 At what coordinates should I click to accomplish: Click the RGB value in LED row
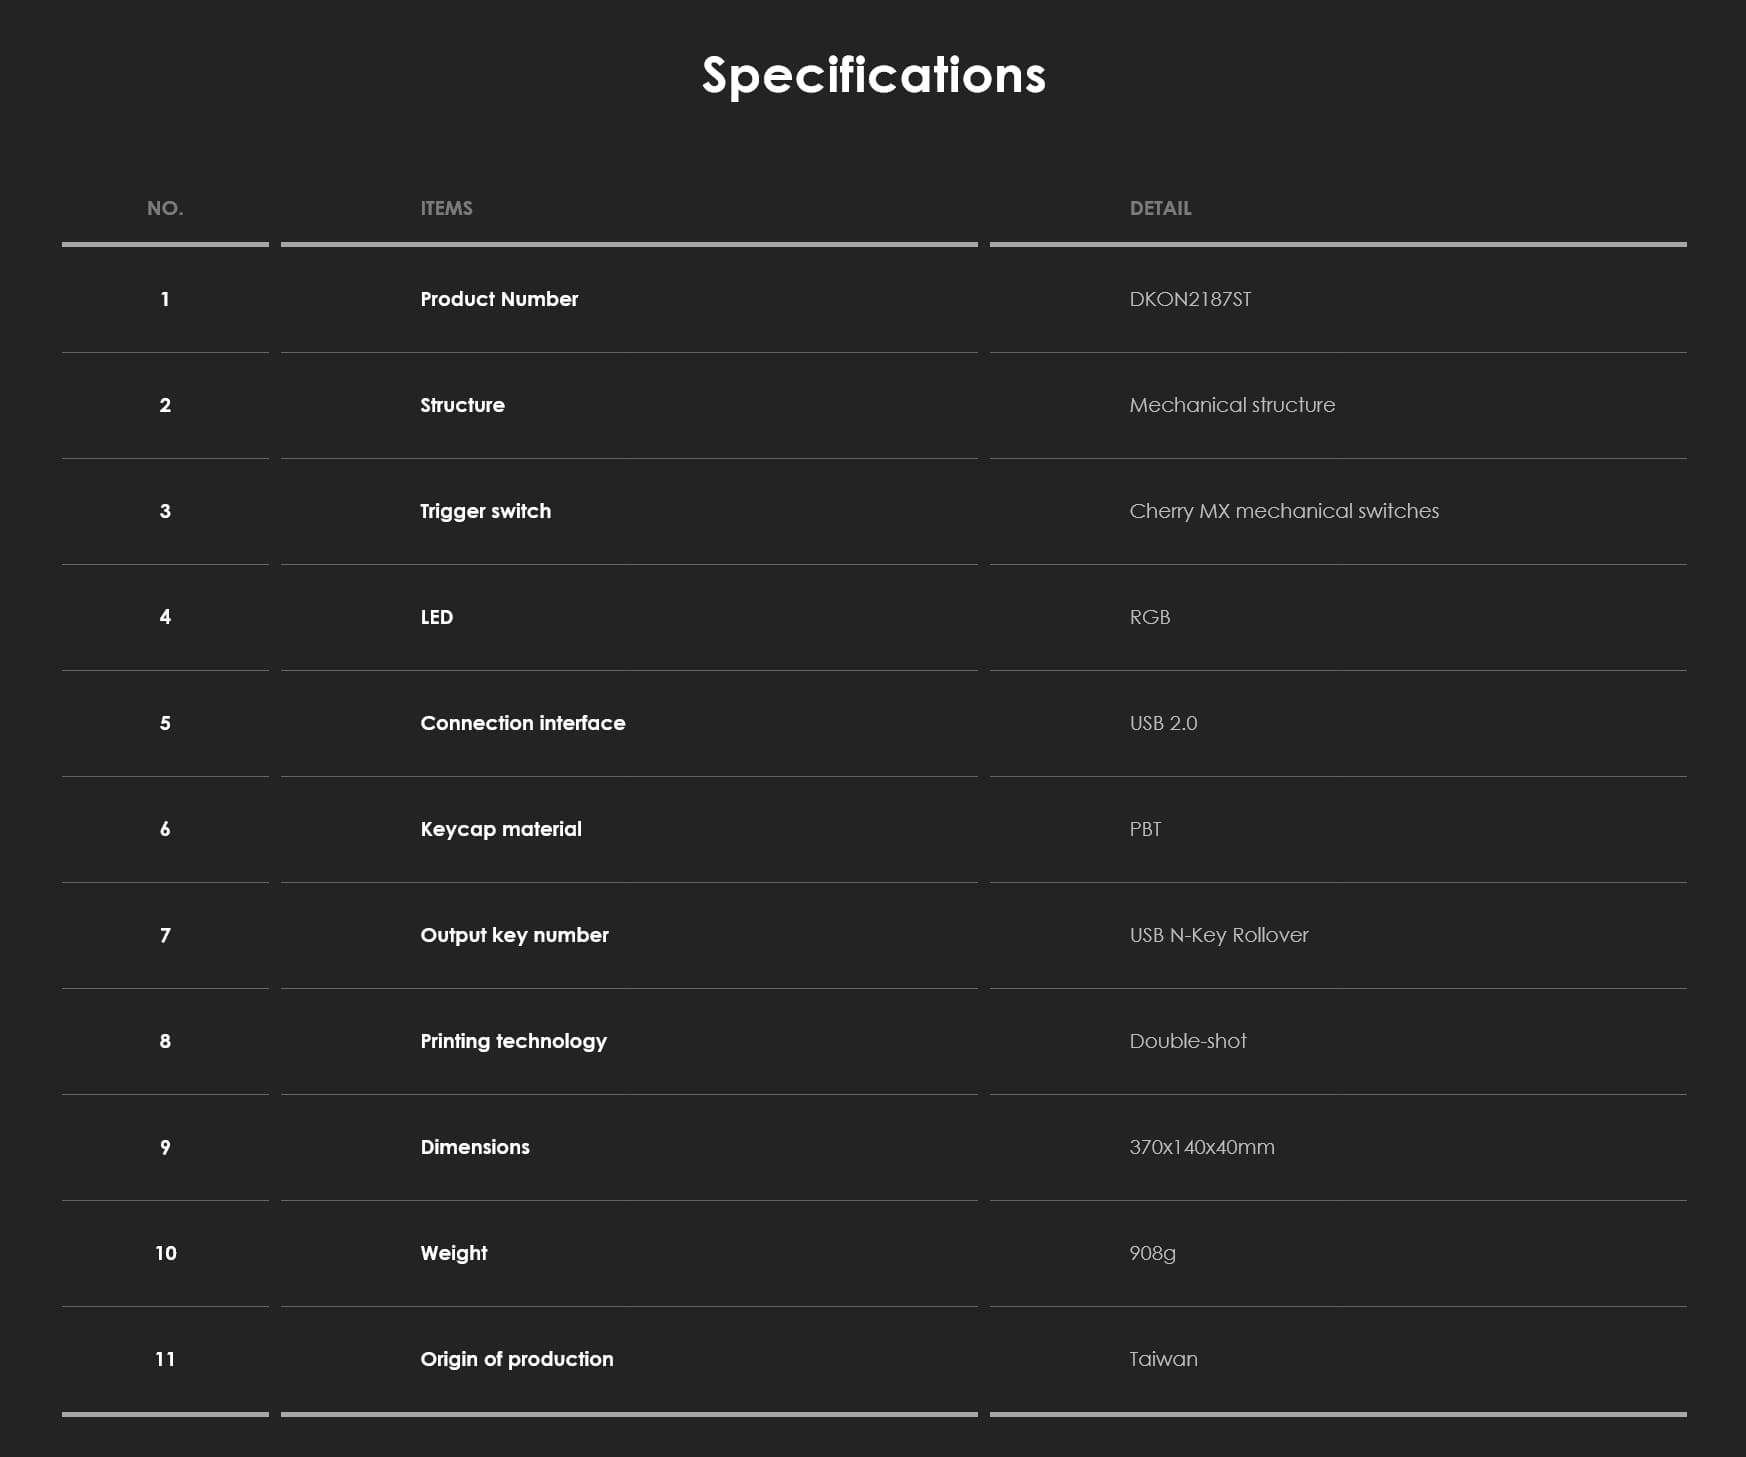[x=1149, y=617]
